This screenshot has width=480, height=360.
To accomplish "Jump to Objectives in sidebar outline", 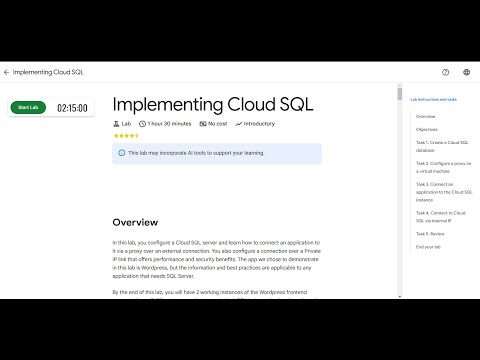I will 427,129.
